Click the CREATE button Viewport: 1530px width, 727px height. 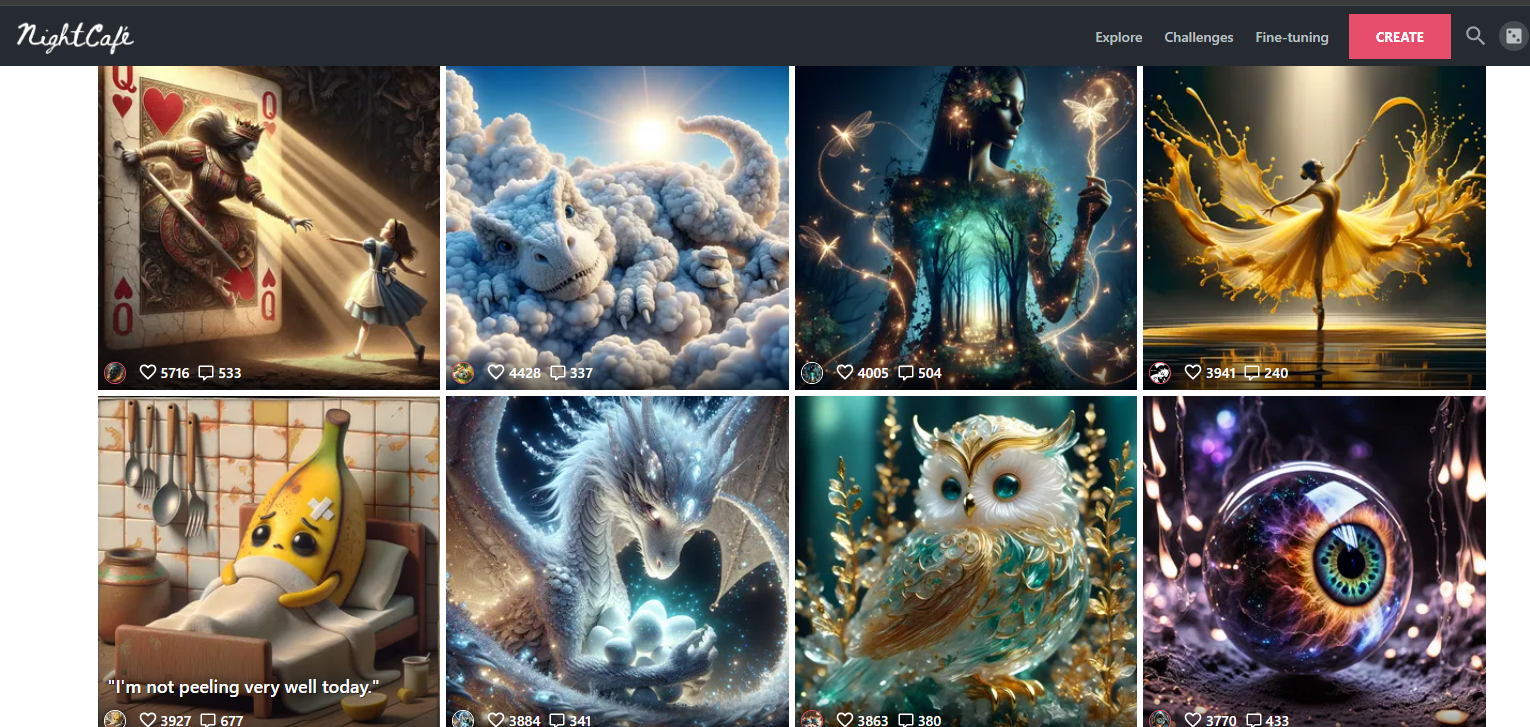click(x=1399, y=37)
